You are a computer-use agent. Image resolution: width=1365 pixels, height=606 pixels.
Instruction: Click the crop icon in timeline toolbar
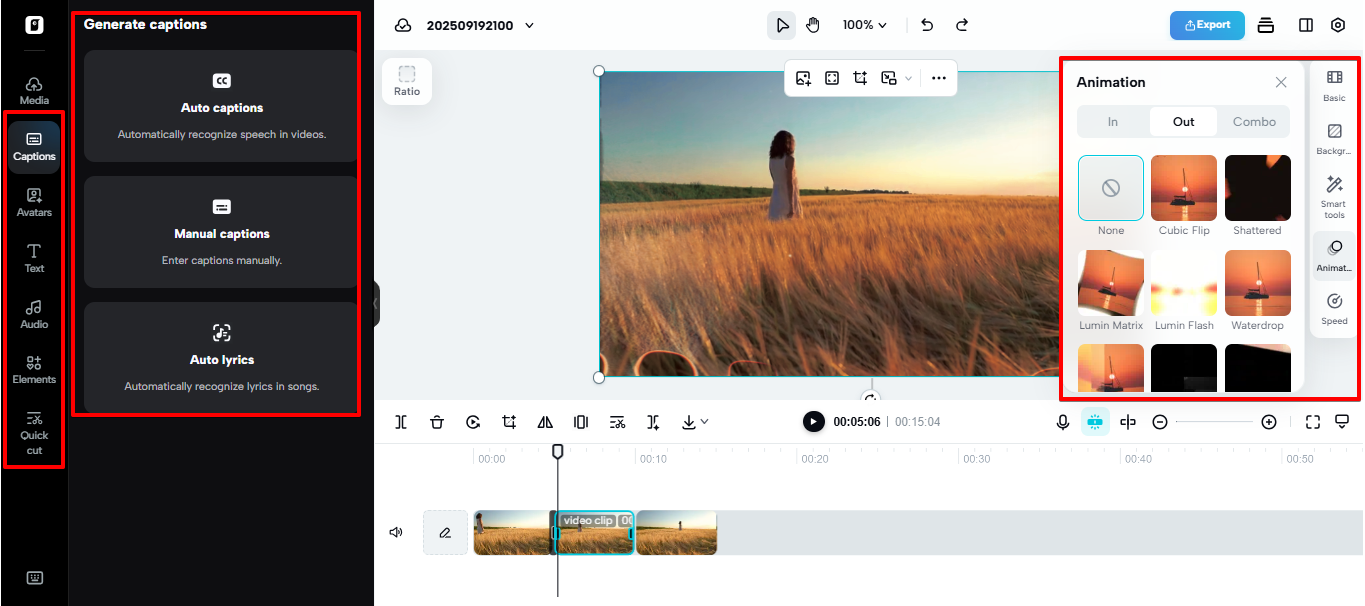(x=509, y=422)
